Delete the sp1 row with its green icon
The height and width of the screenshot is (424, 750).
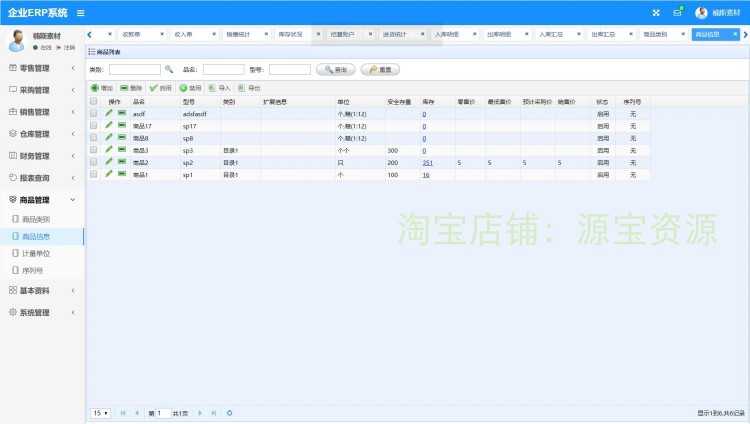point(122,174)
